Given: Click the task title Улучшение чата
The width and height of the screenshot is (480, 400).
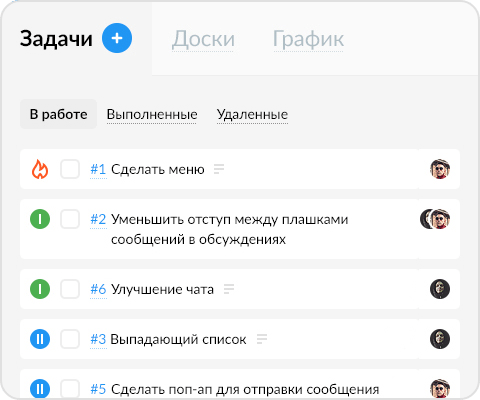Looking at the screenshot, I should pyautogui.click(x=162, y=289).
